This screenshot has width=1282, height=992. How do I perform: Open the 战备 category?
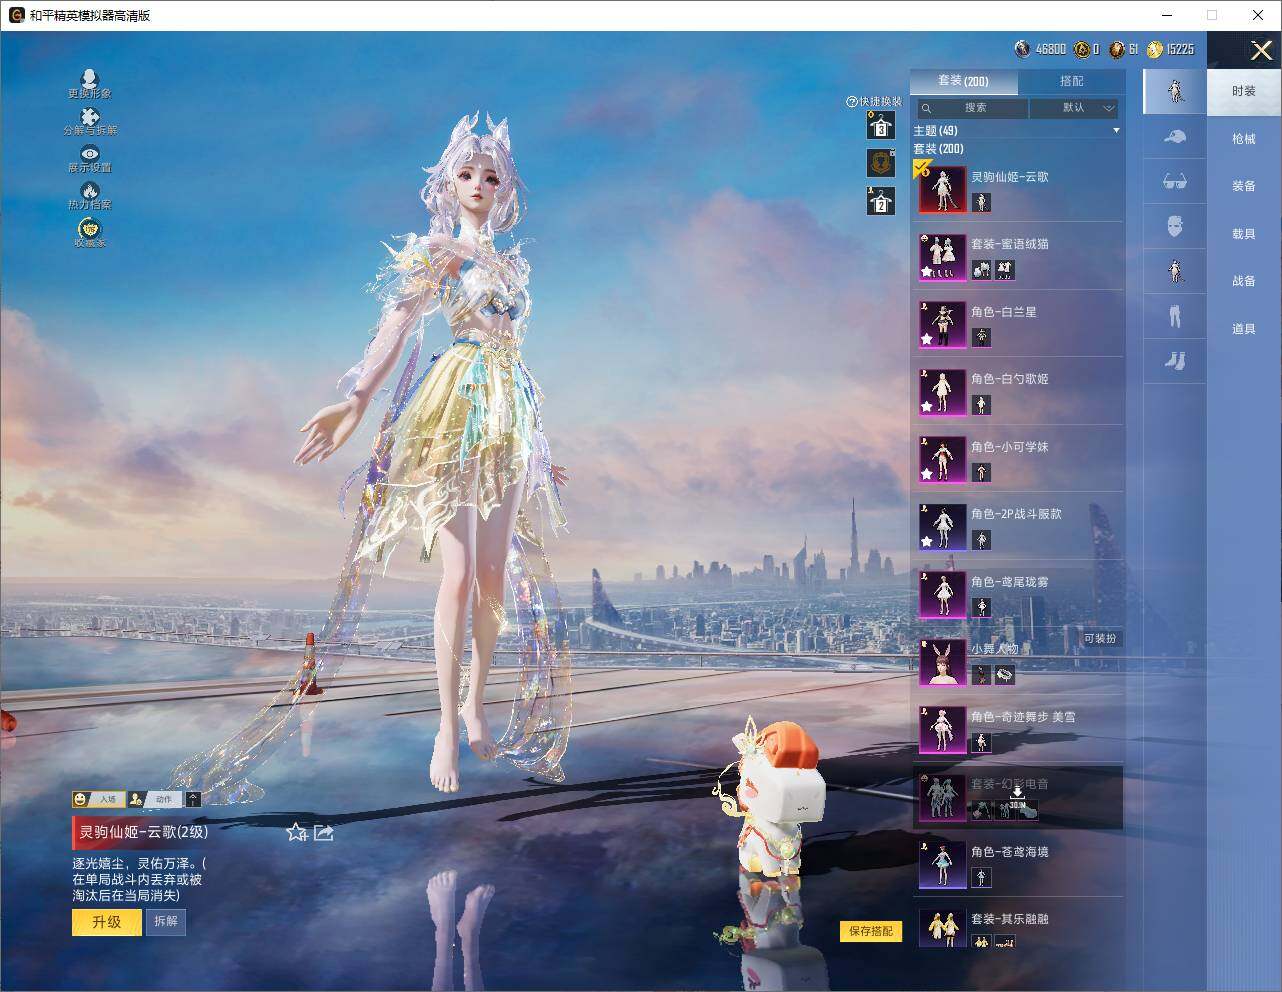pyautogui.click(x=1244, y=281)
